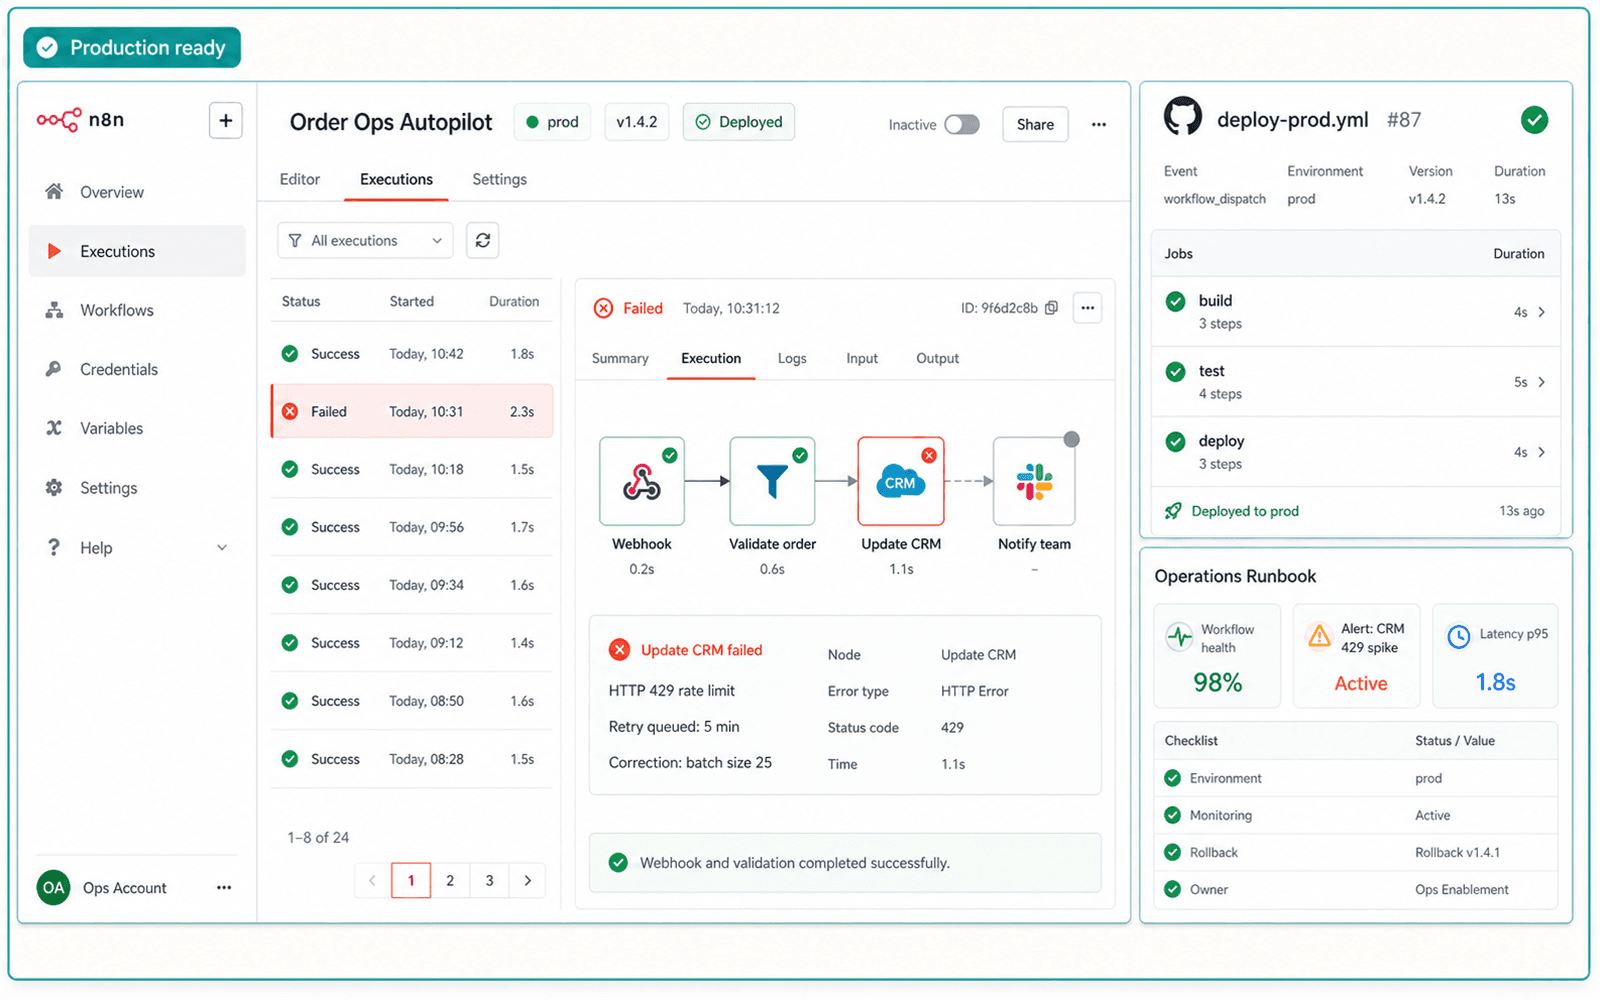
Task: Expand the build job details
Action: tap(1541, 312)
